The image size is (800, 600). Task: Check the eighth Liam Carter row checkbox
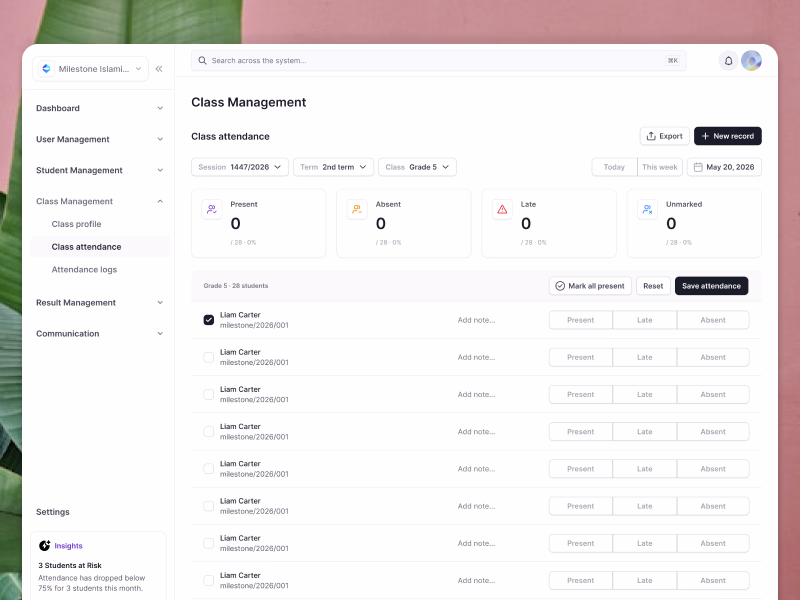(209, 581)
